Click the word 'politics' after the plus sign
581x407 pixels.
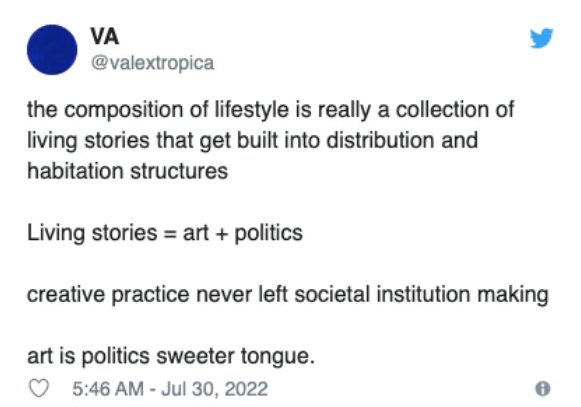(x=269, y=234)
